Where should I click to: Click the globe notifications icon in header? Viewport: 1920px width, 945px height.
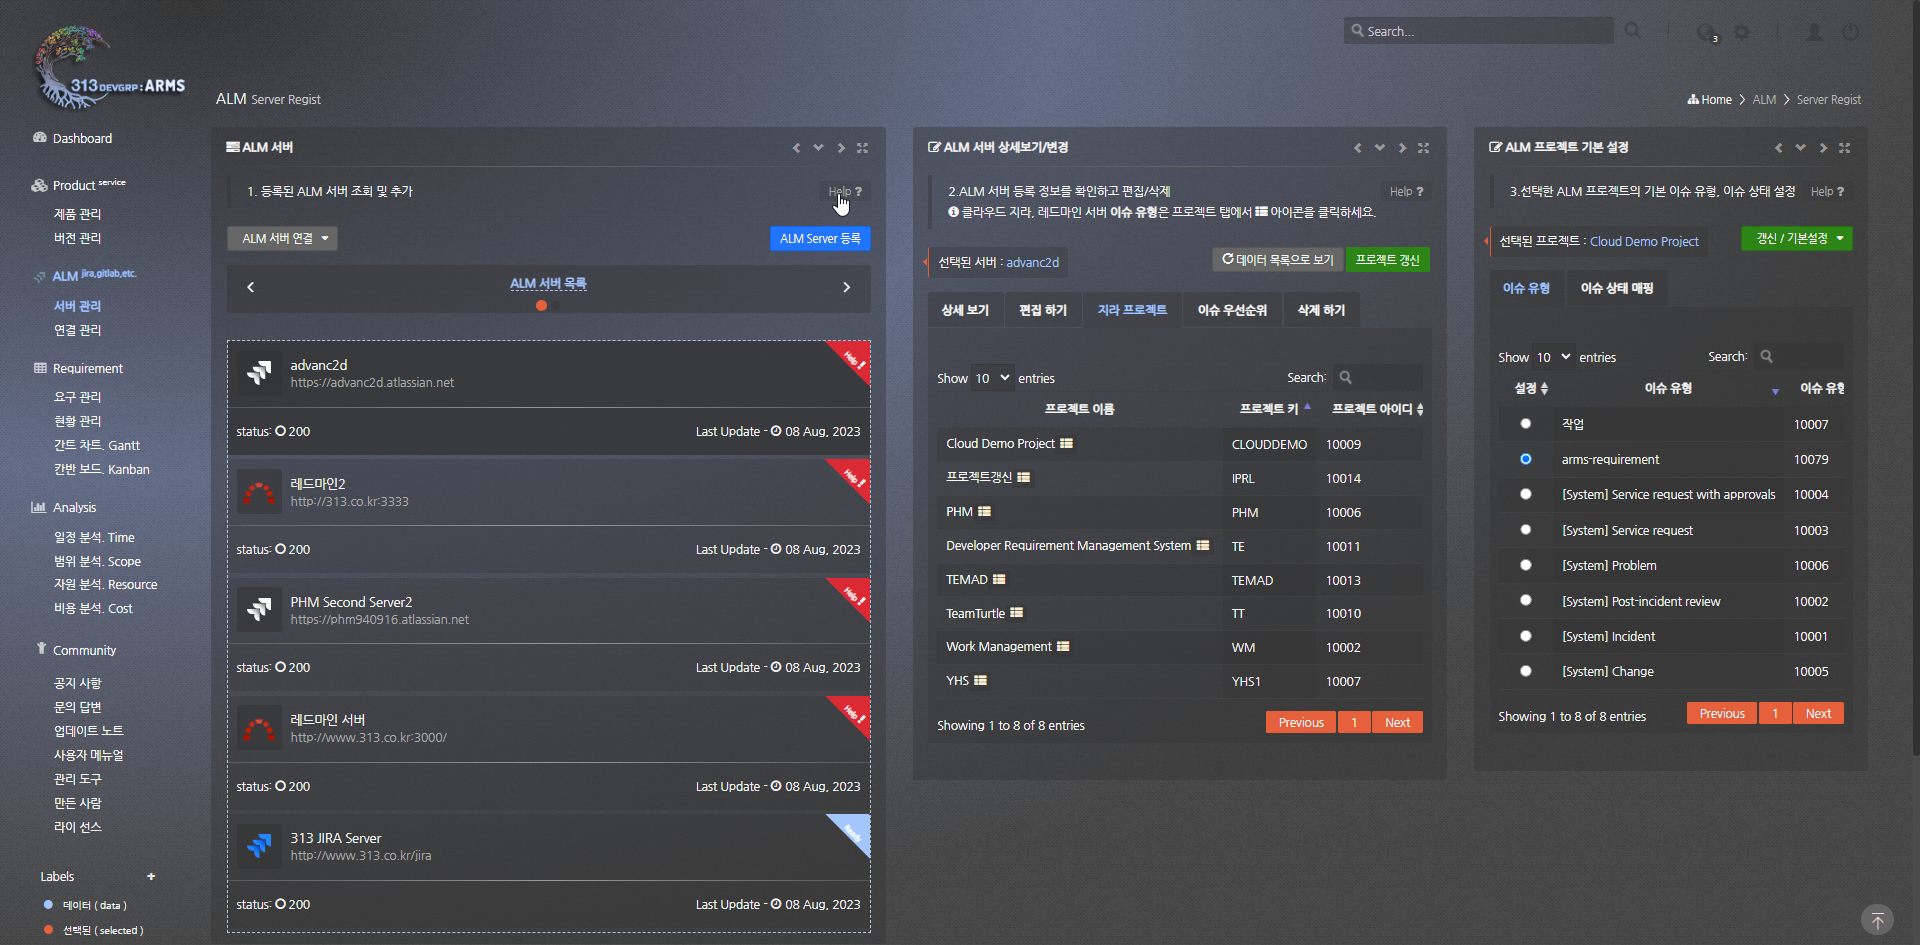point(1706,32)
